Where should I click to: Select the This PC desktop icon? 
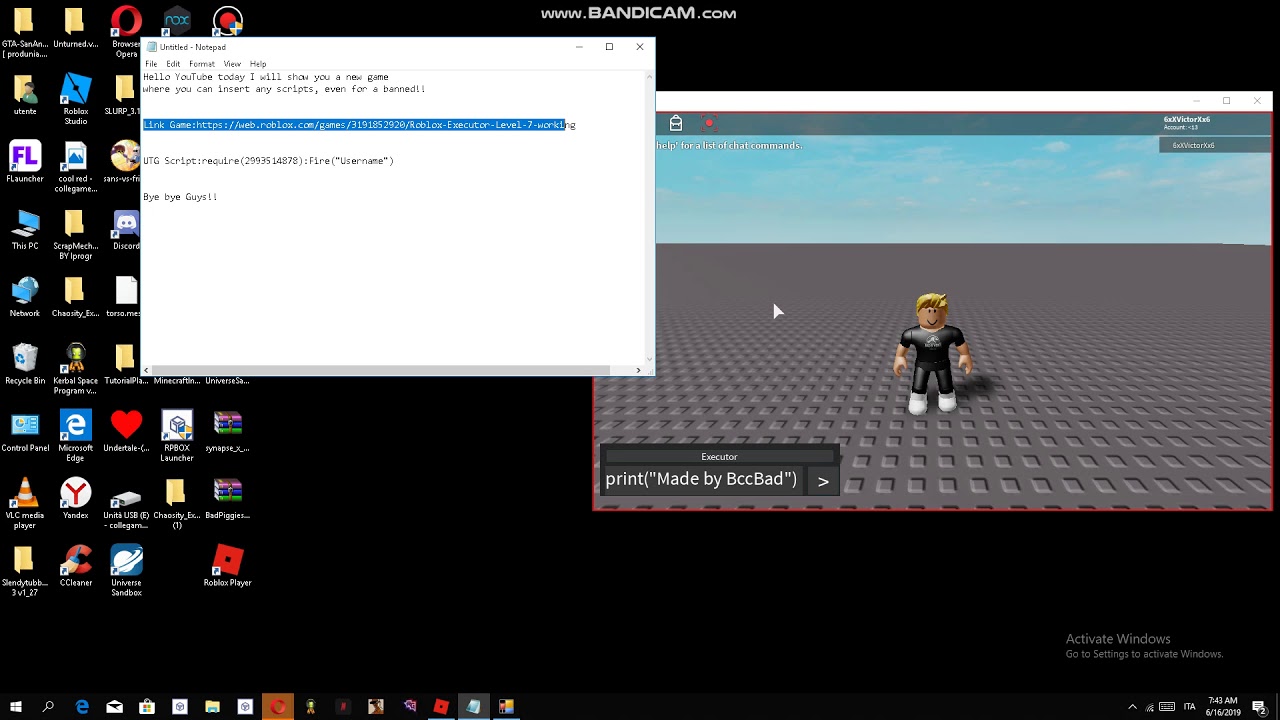pos(24,230)
